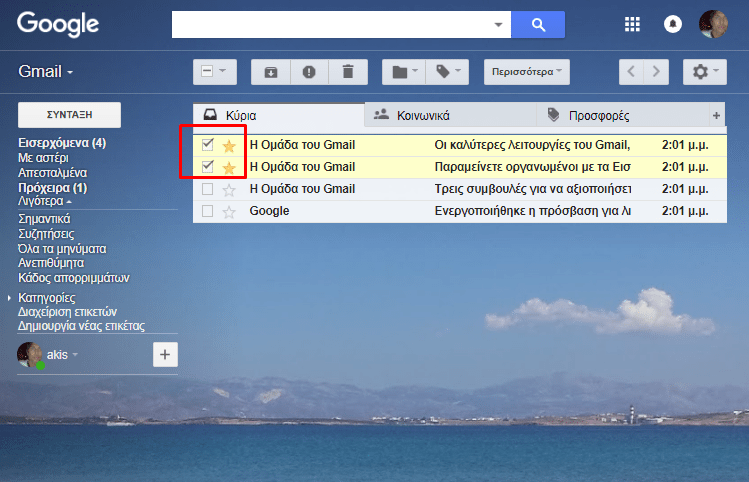Image resolution: width=749 pixels, height=482 pixels.
Task: Report selected messages as spam
Action: point(309,72)
